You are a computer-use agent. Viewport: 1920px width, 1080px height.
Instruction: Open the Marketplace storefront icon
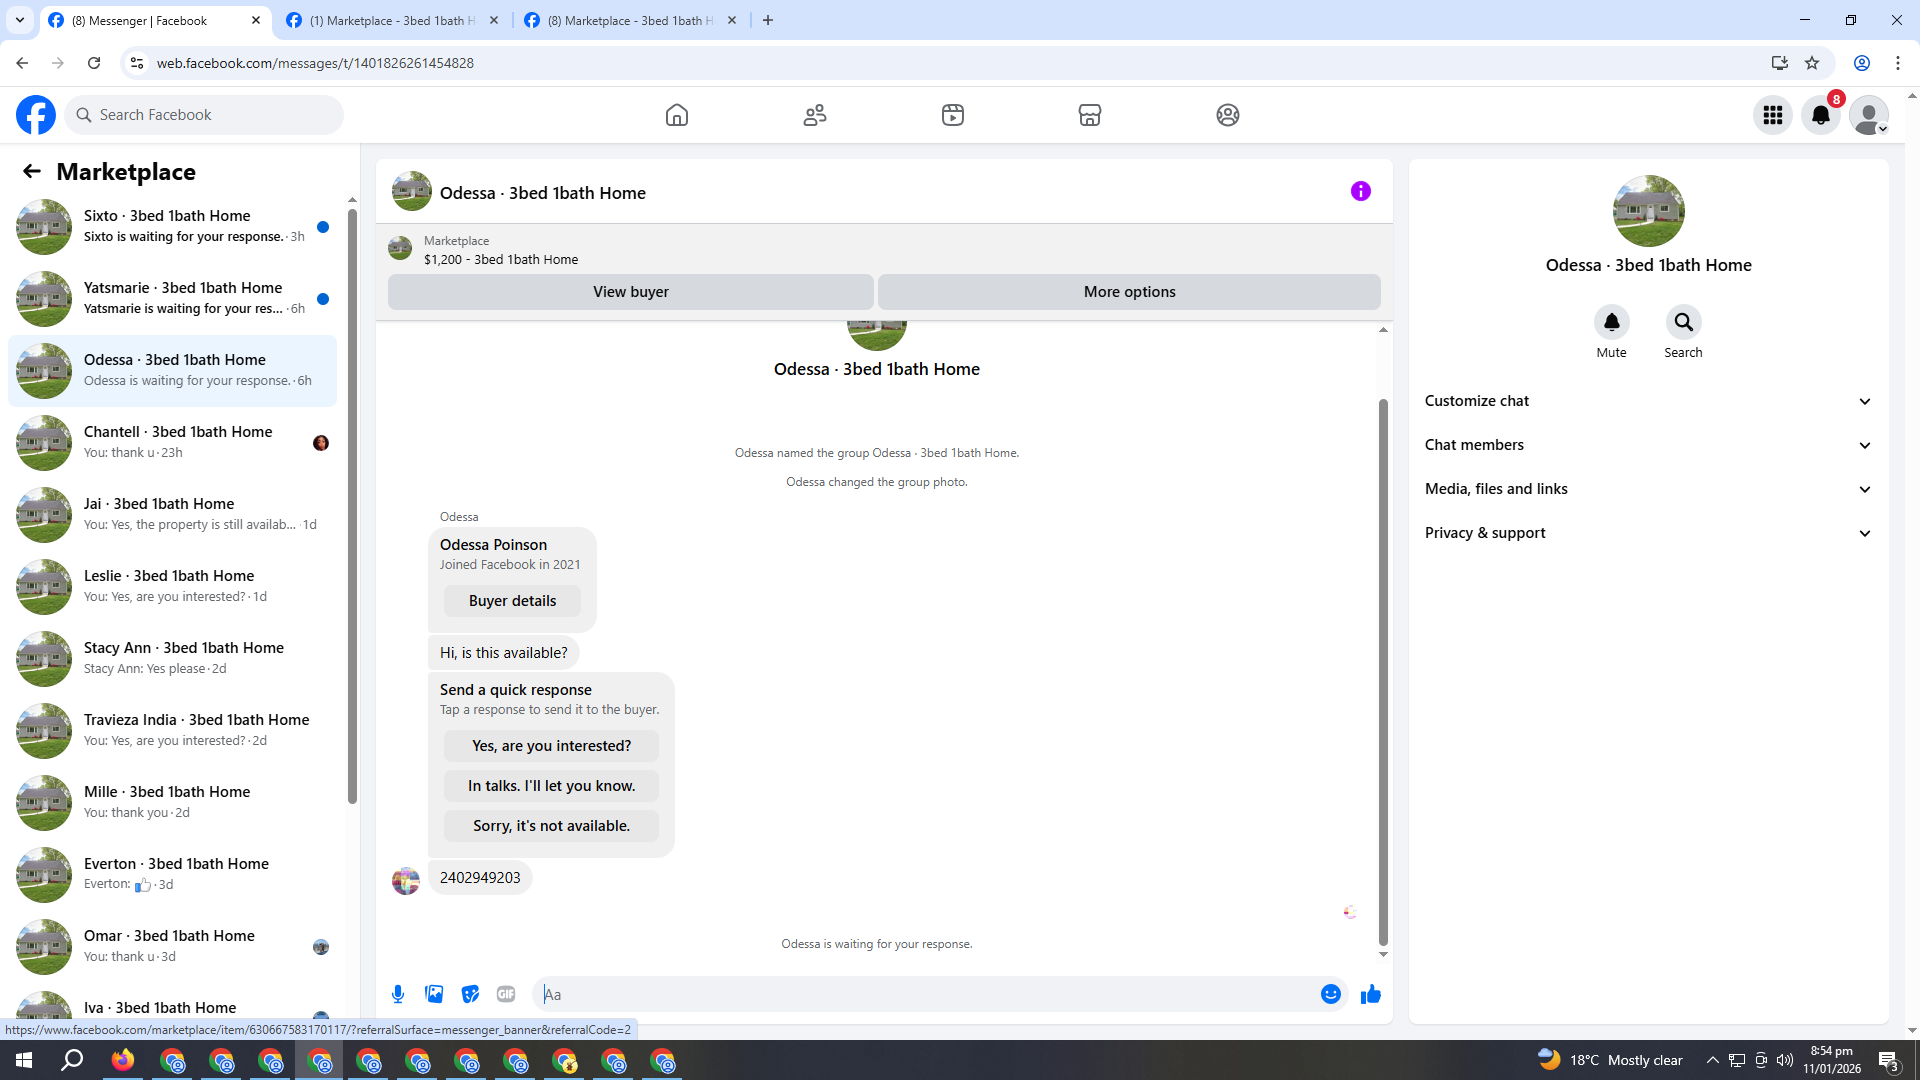[1090, 115]
